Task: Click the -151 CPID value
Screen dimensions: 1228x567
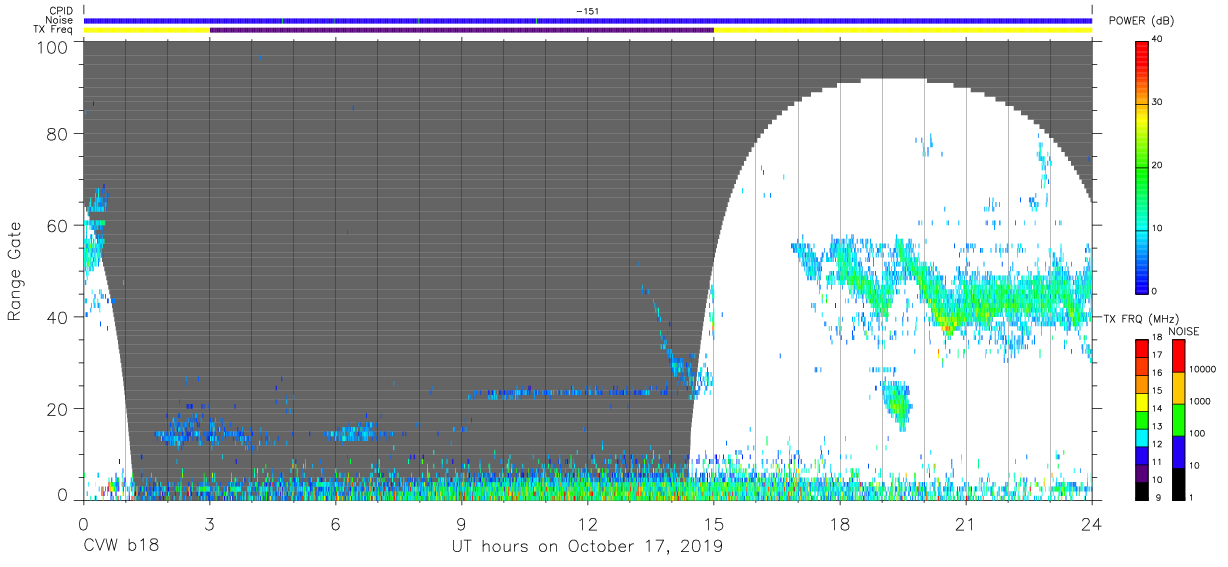Action: [587, 11]
